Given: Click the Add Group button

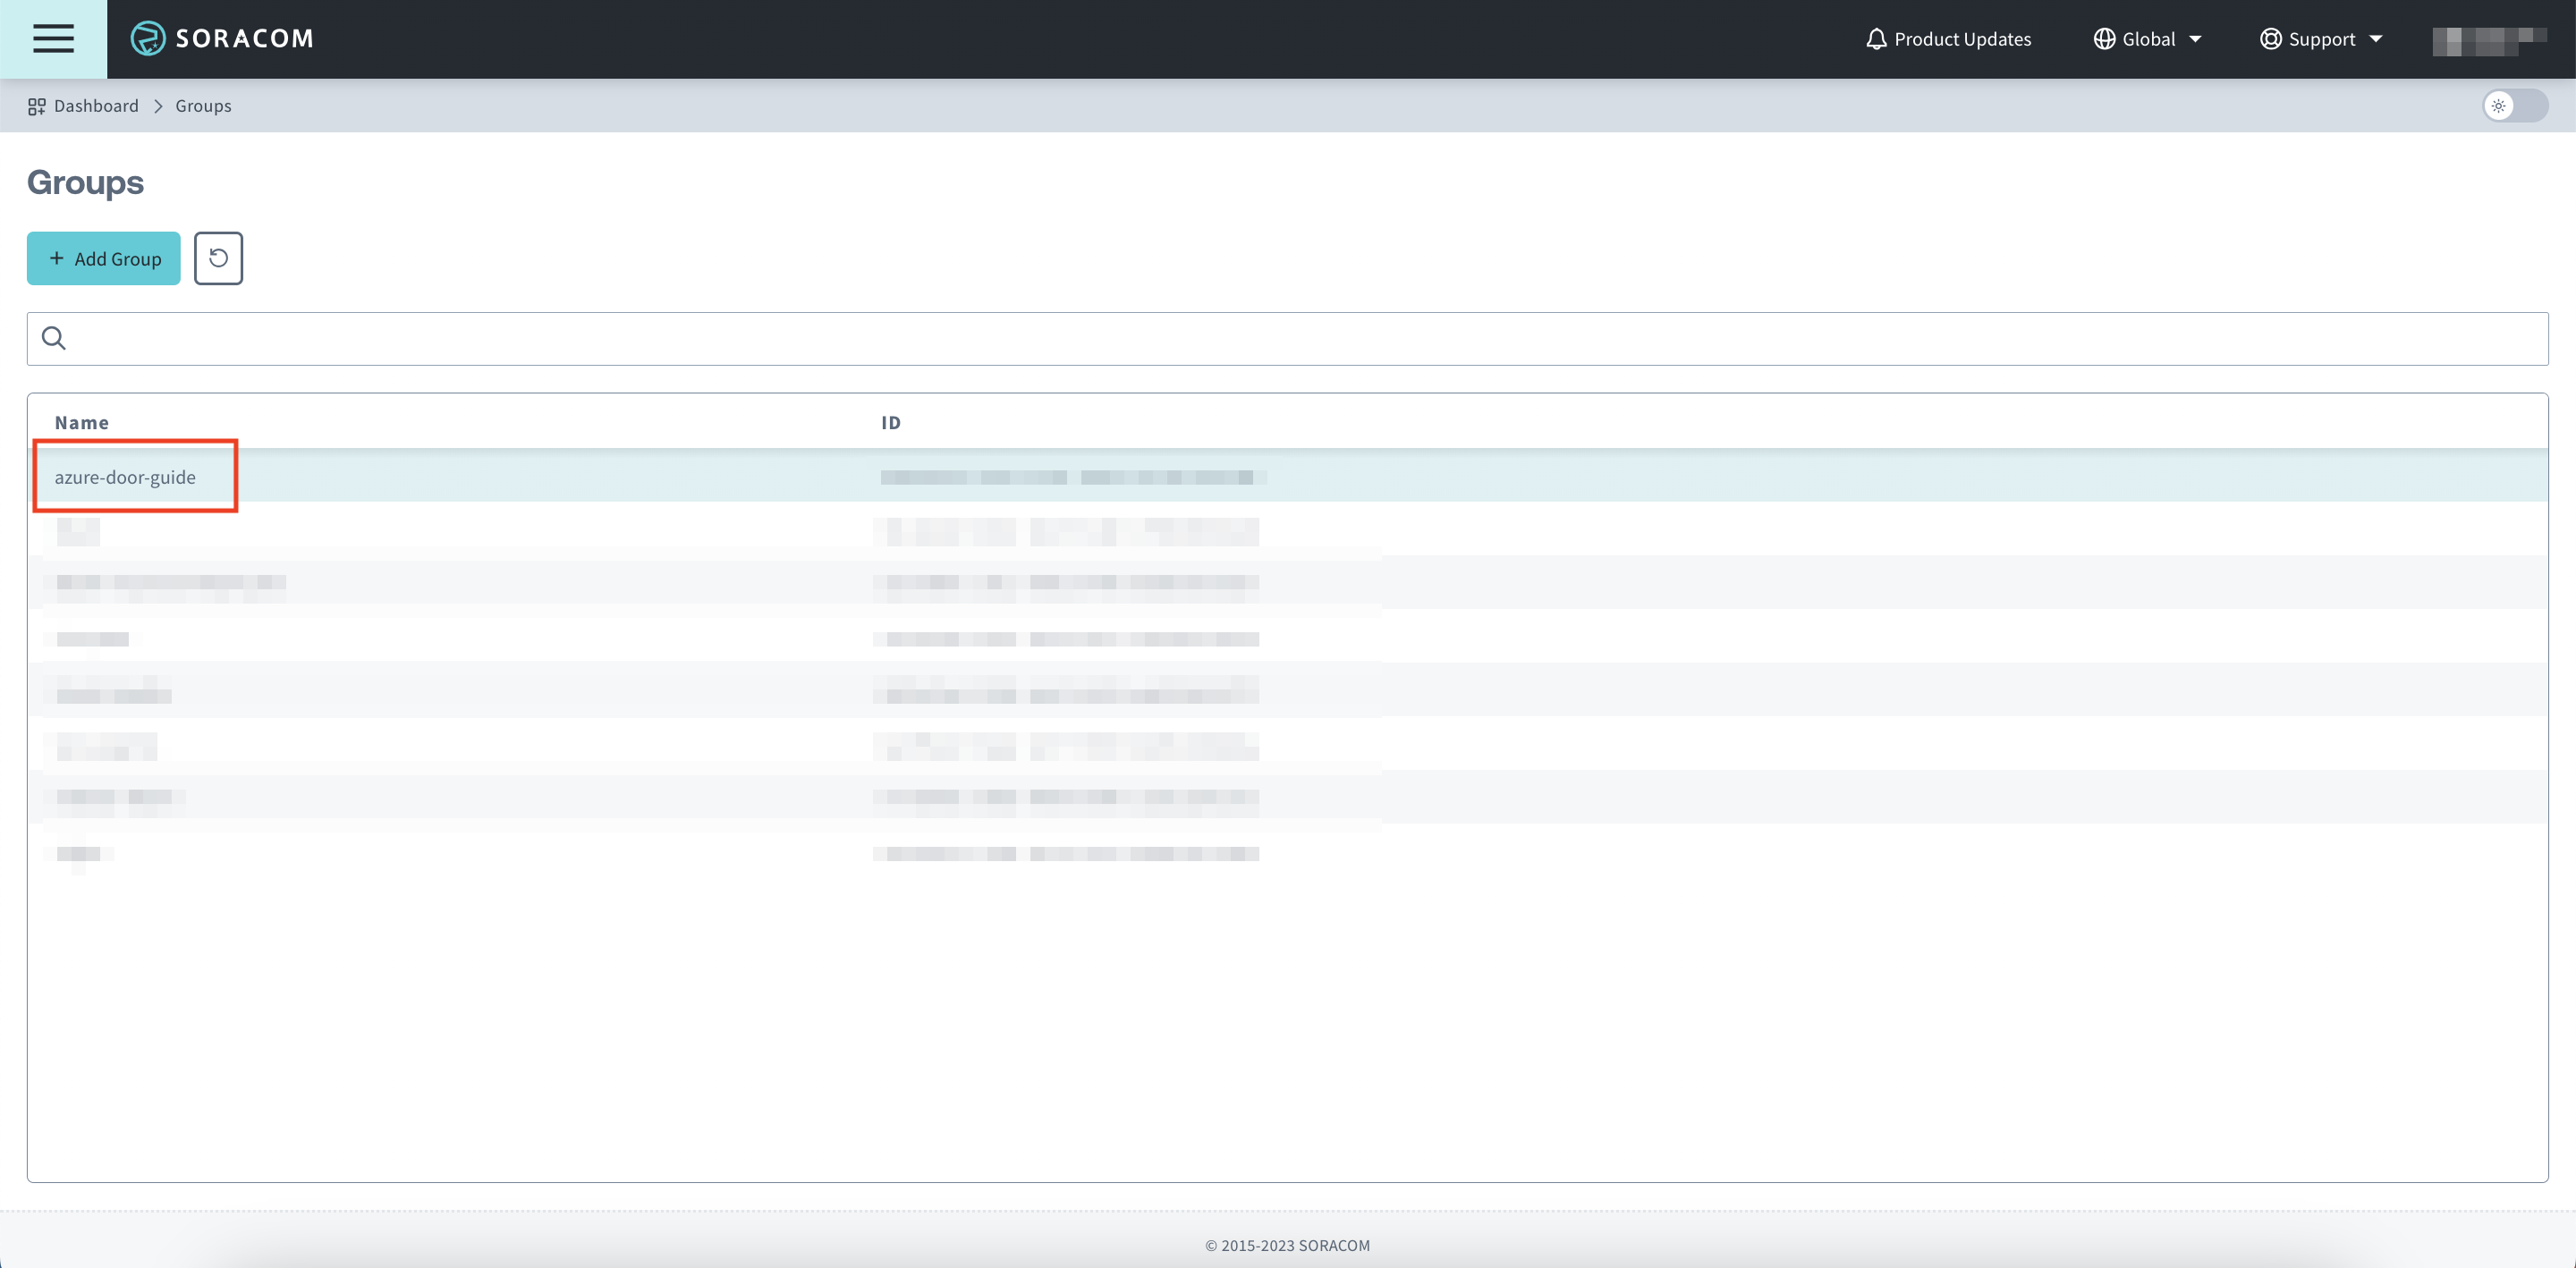Looking at the screenshot, I should point(104,258).
